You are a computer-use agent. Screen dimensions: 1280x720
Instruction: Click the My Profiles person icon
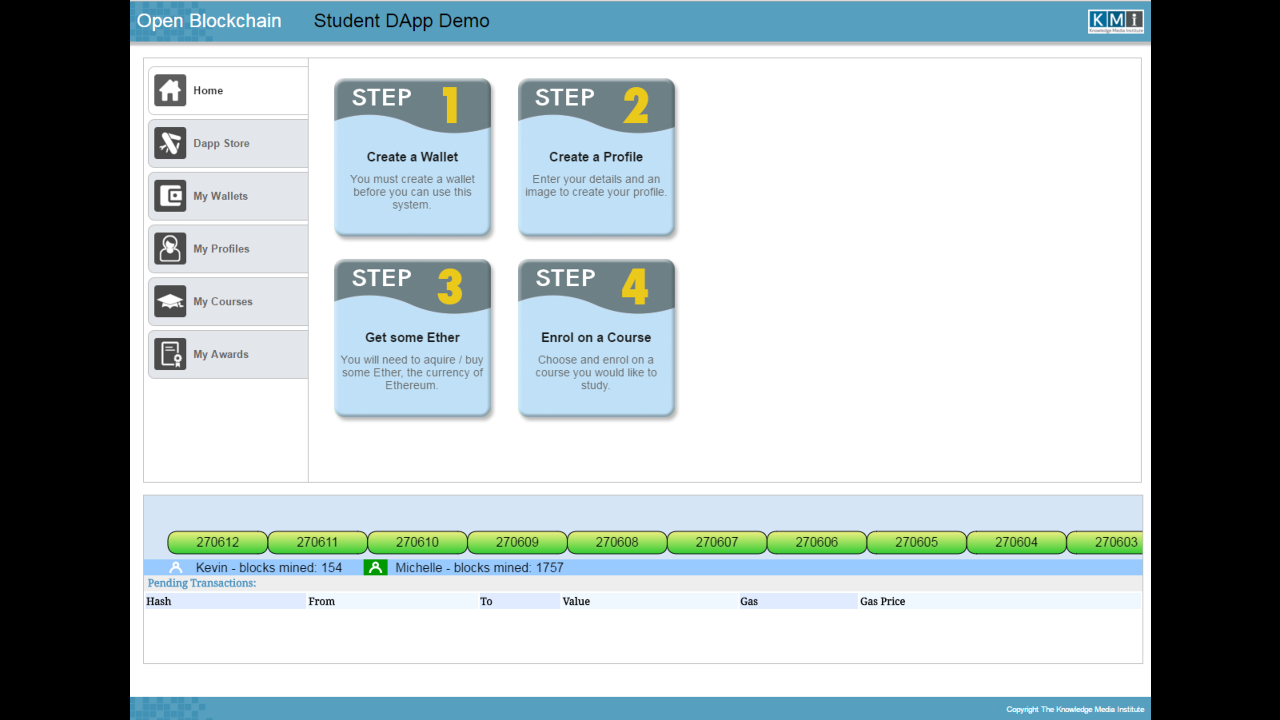(x=170, y=248)
